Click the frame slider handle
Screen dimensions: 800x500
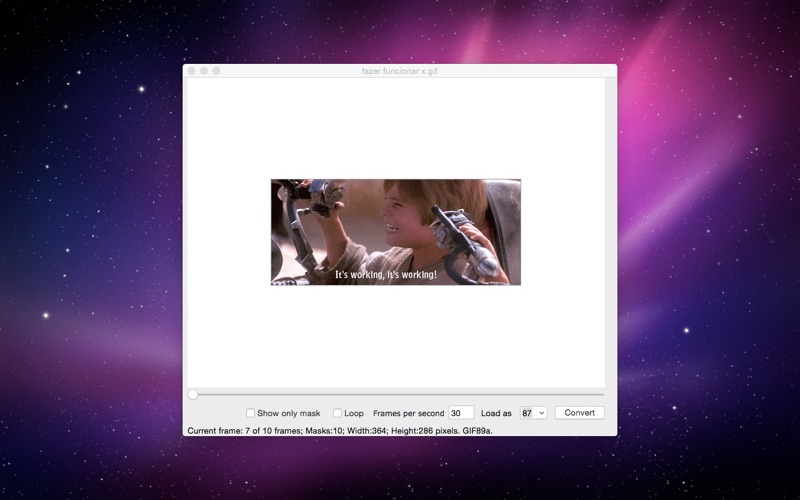click(192, 394)
